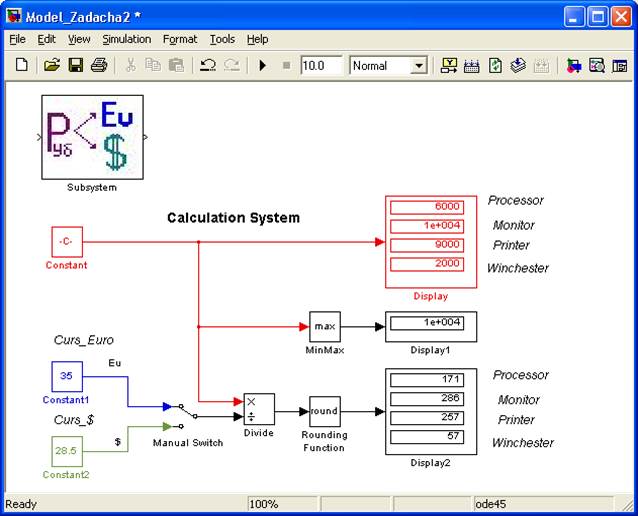The height and width of the screenshot is (516, 638).
Task: Click the value 171 in Display2
Action: (427, 380)
